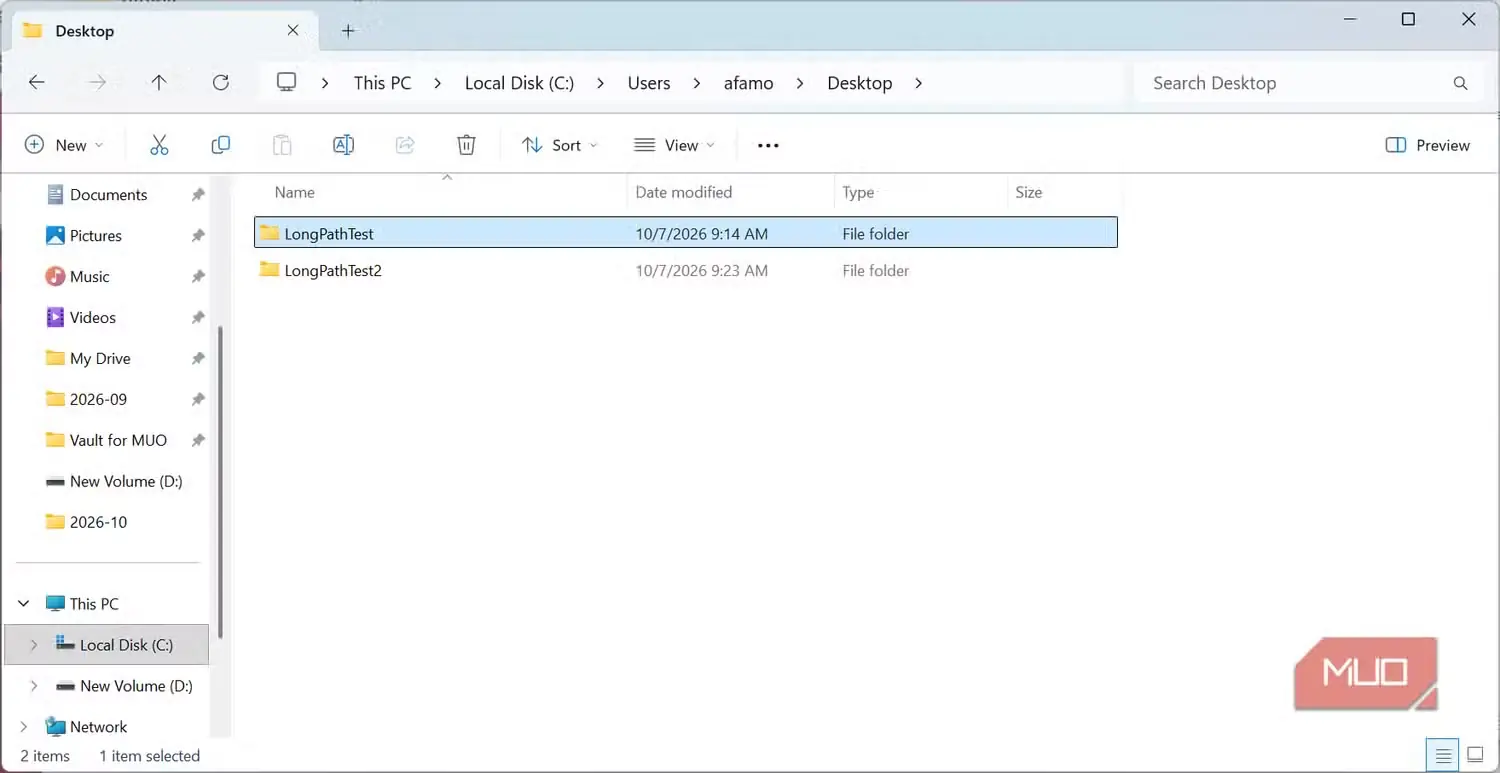Screen dimensions: 1500x773
Task: Select the Desktop tab
Action: (162, 31)
